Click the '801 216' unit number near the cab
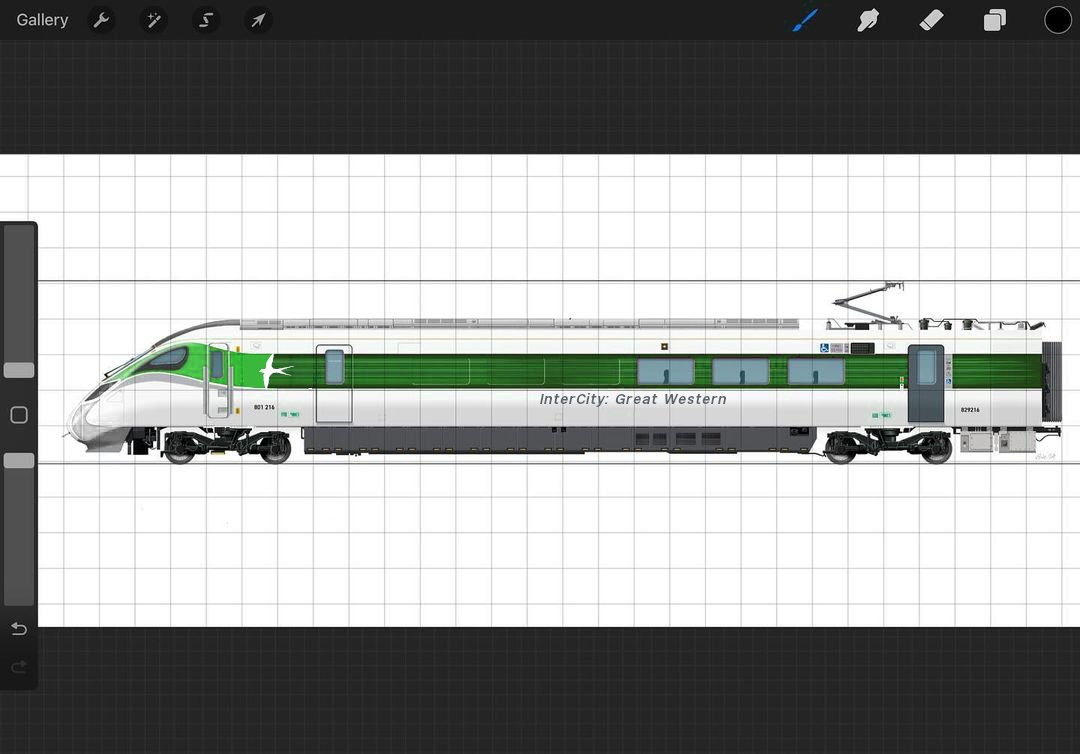The height and width of the screenshot is (754, 1080). point(264,407)
